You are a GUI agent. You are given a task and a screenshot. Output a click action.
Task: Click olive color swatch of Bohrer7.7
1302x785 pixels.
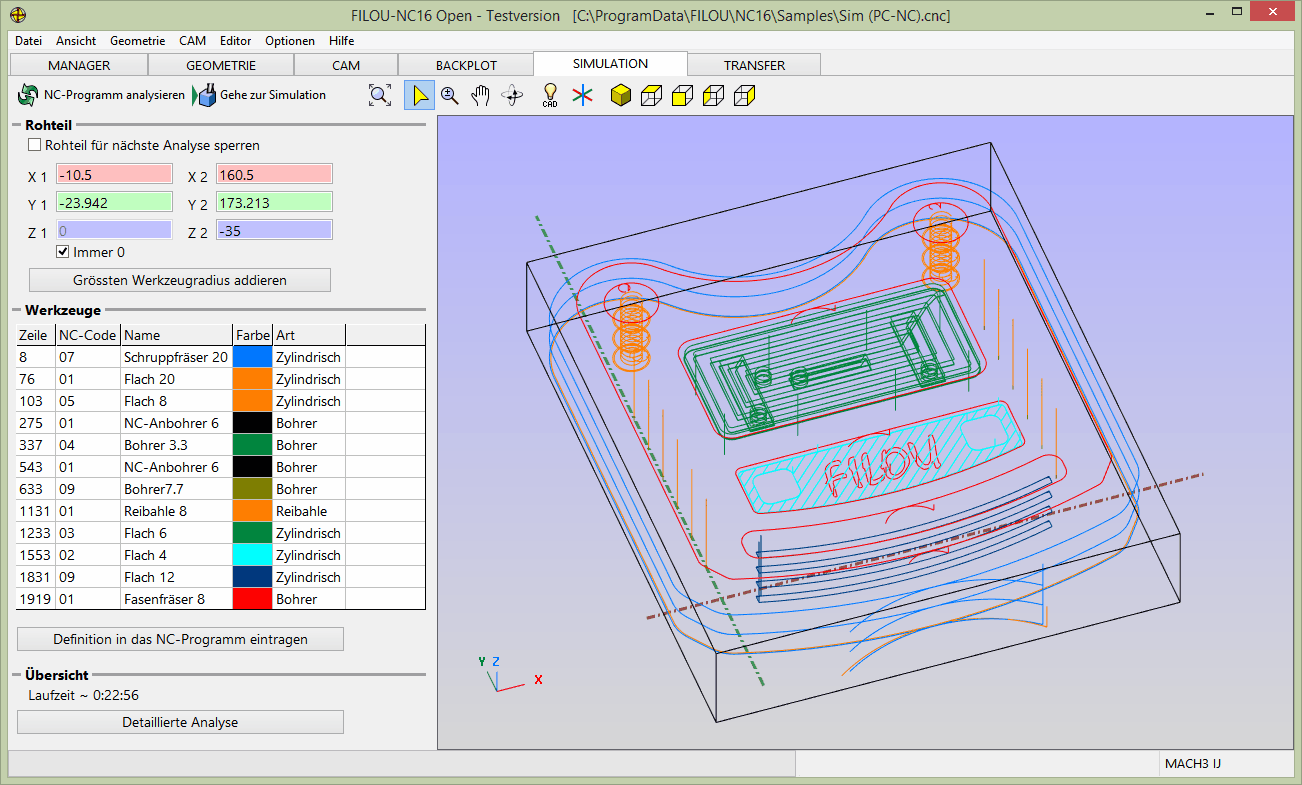252,489
